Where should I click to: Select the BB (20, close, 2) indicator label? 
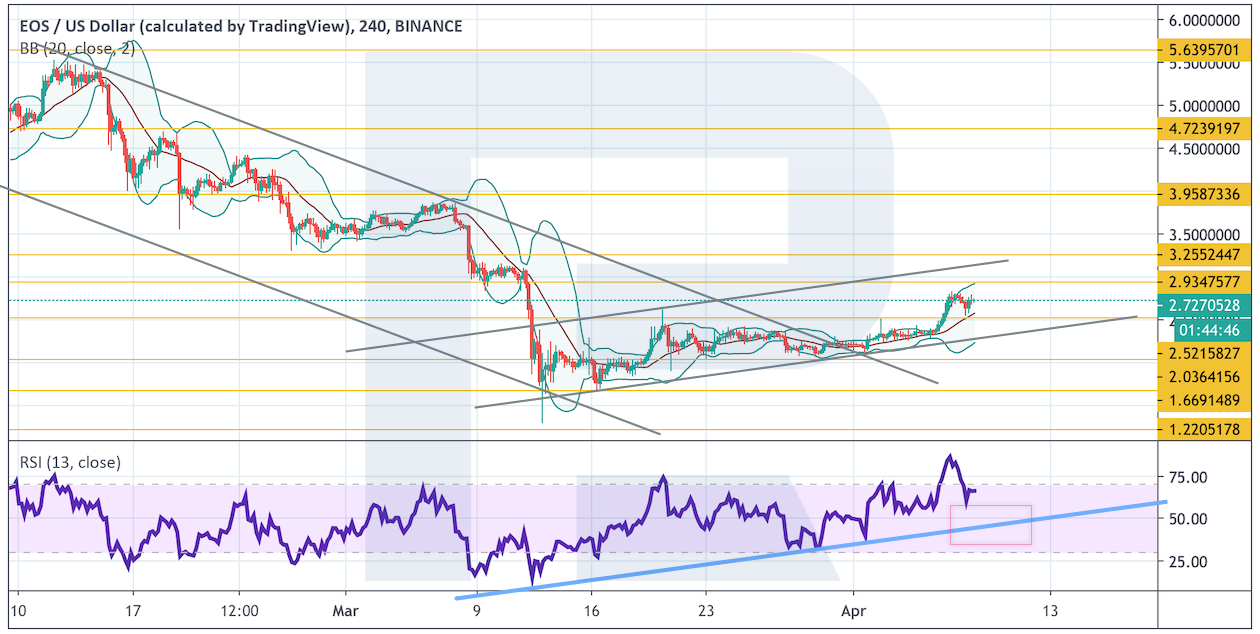[x=79, y=49]
